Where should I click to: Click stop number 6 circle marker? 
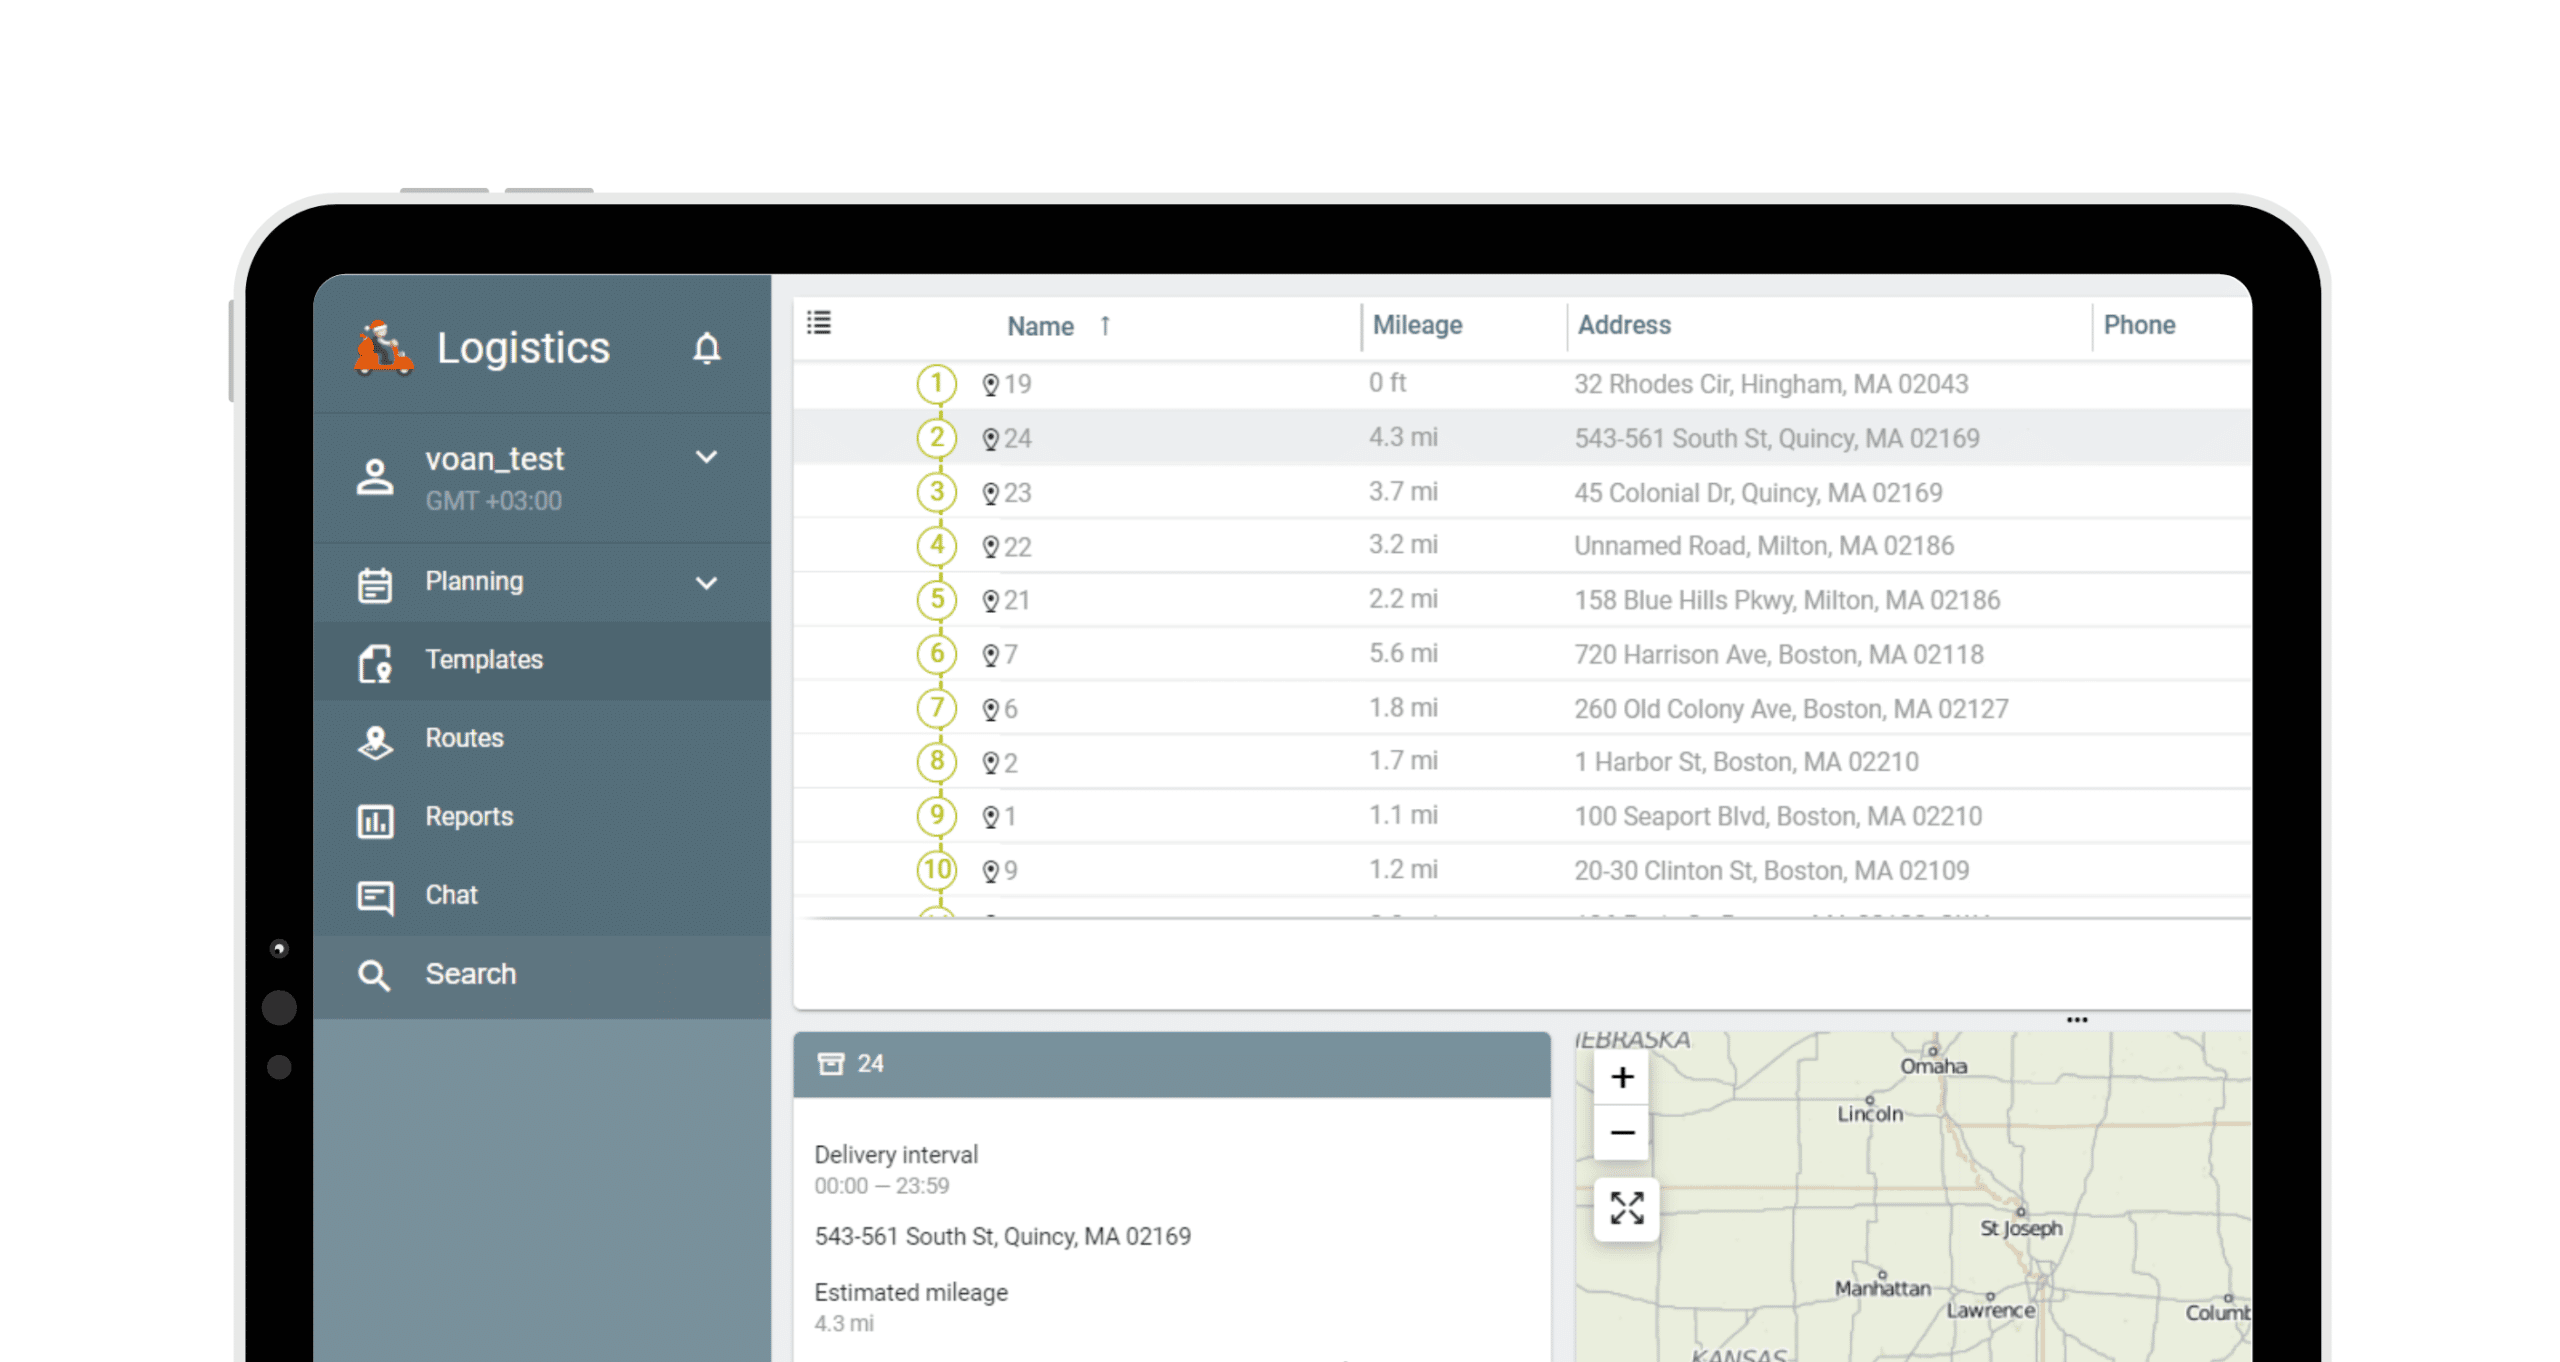click(x=936, y=654)
